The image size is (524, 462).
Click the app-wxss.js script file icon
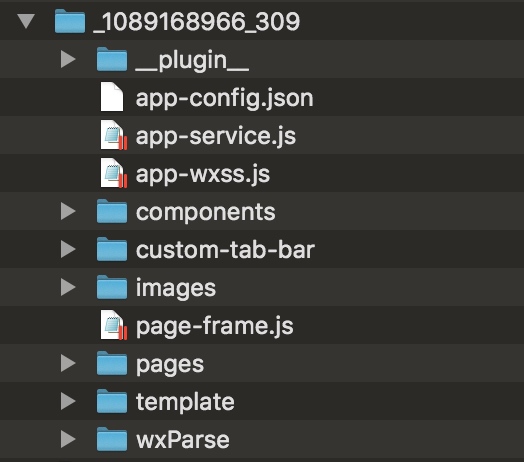click(114, 173)
